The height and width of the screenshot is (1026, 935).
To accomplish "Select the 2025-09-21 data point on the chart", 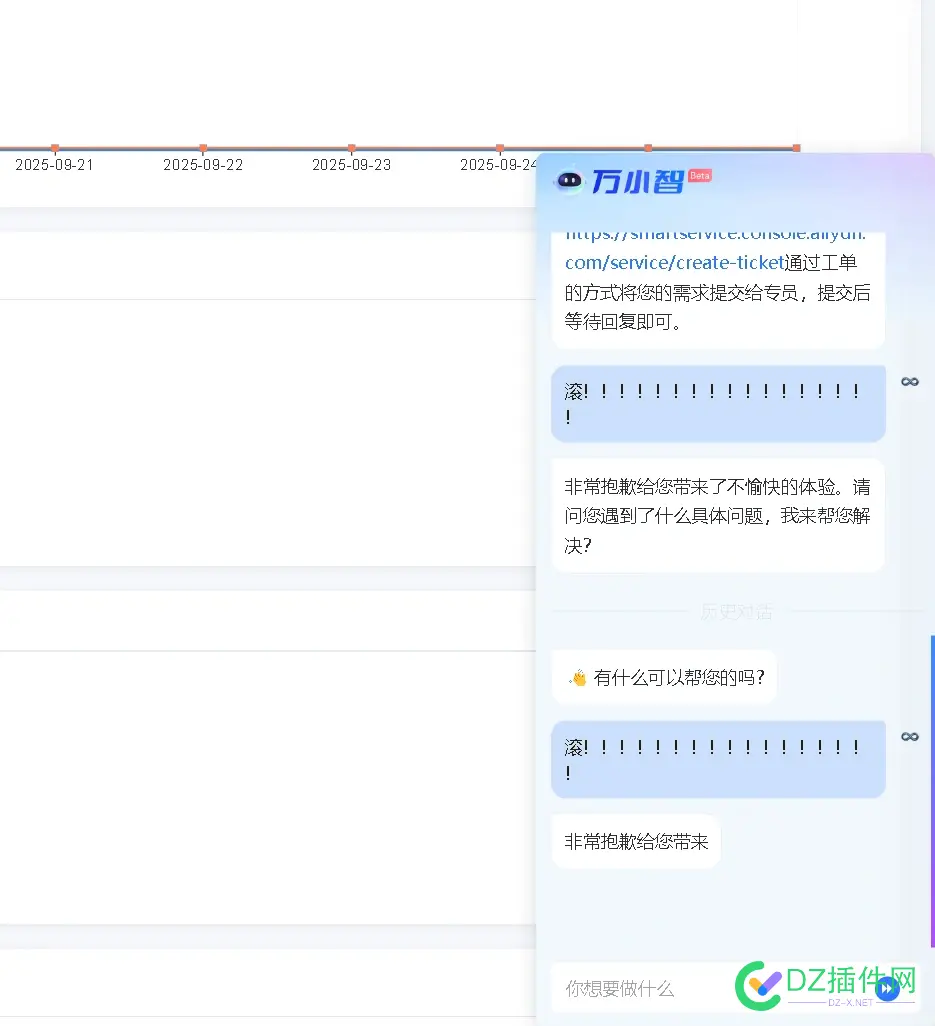I will point(55,148).
